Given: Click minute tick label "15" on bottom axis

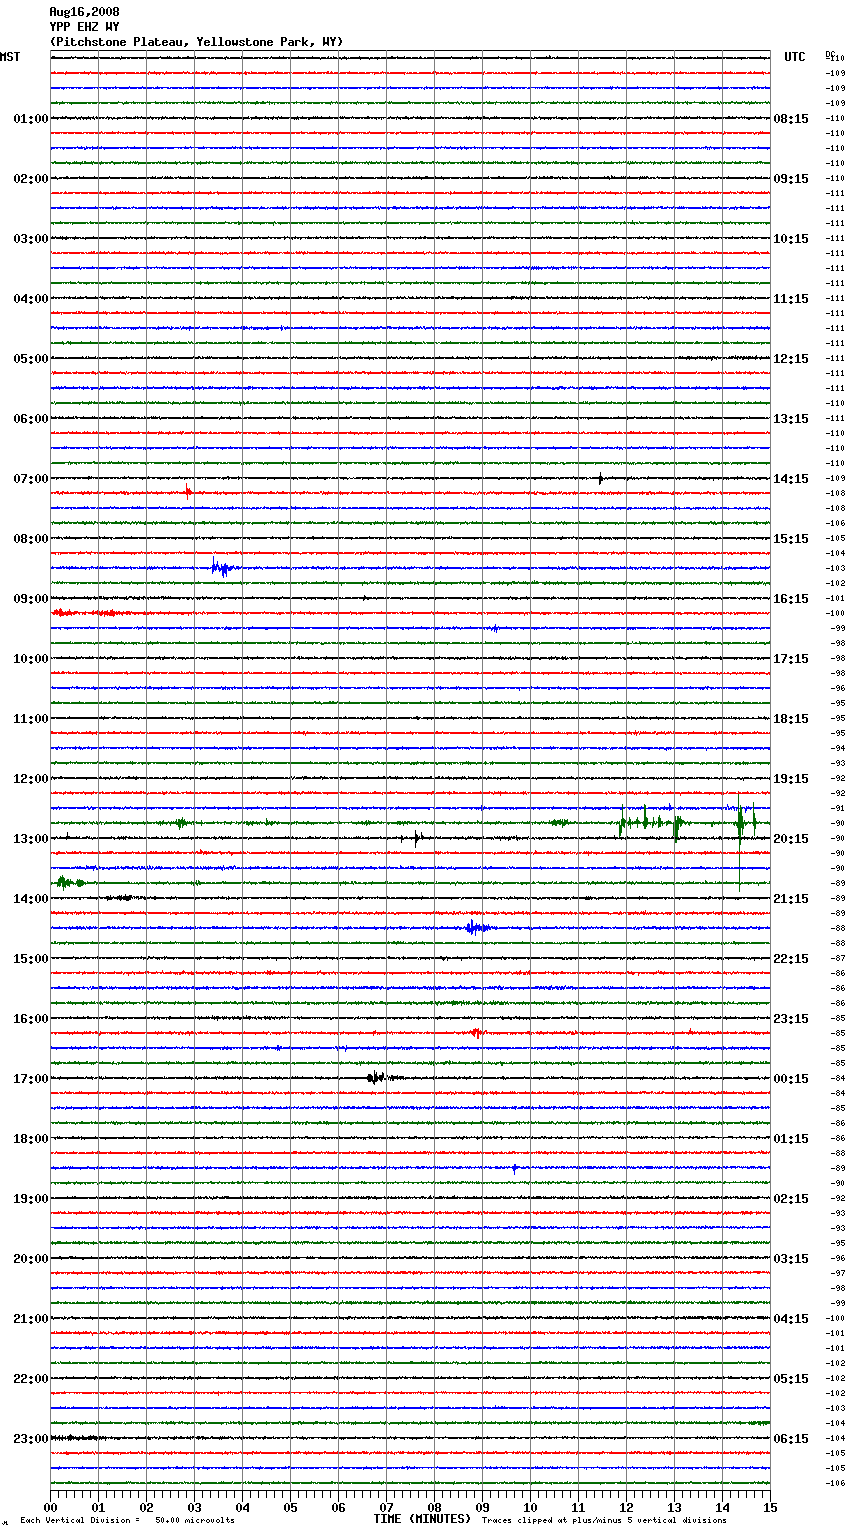Looking at the screenshot, I should point(770,1507).
